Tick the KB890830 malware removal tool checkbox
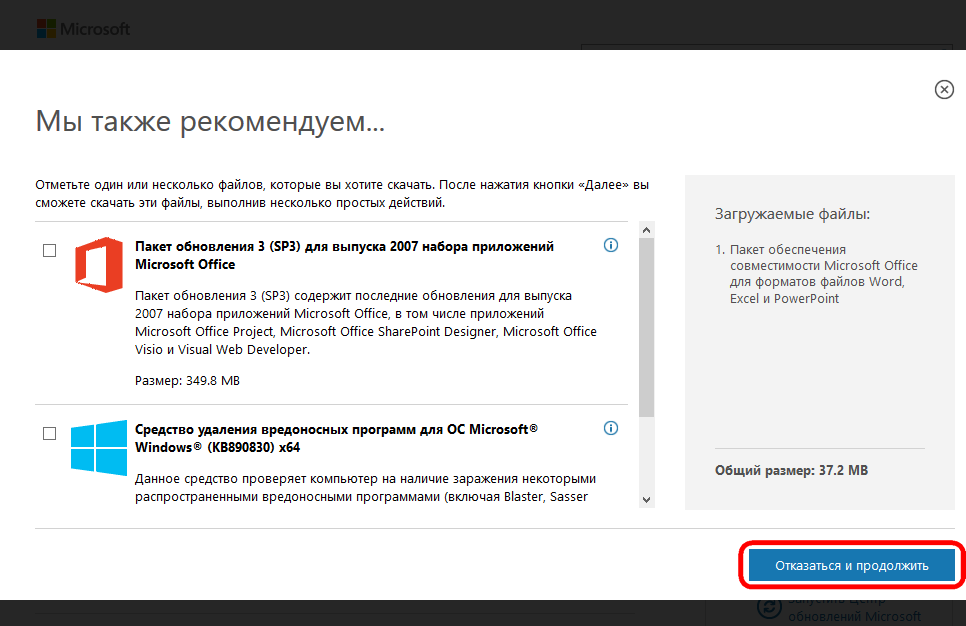The image size is (966, 626). (49, 433)
